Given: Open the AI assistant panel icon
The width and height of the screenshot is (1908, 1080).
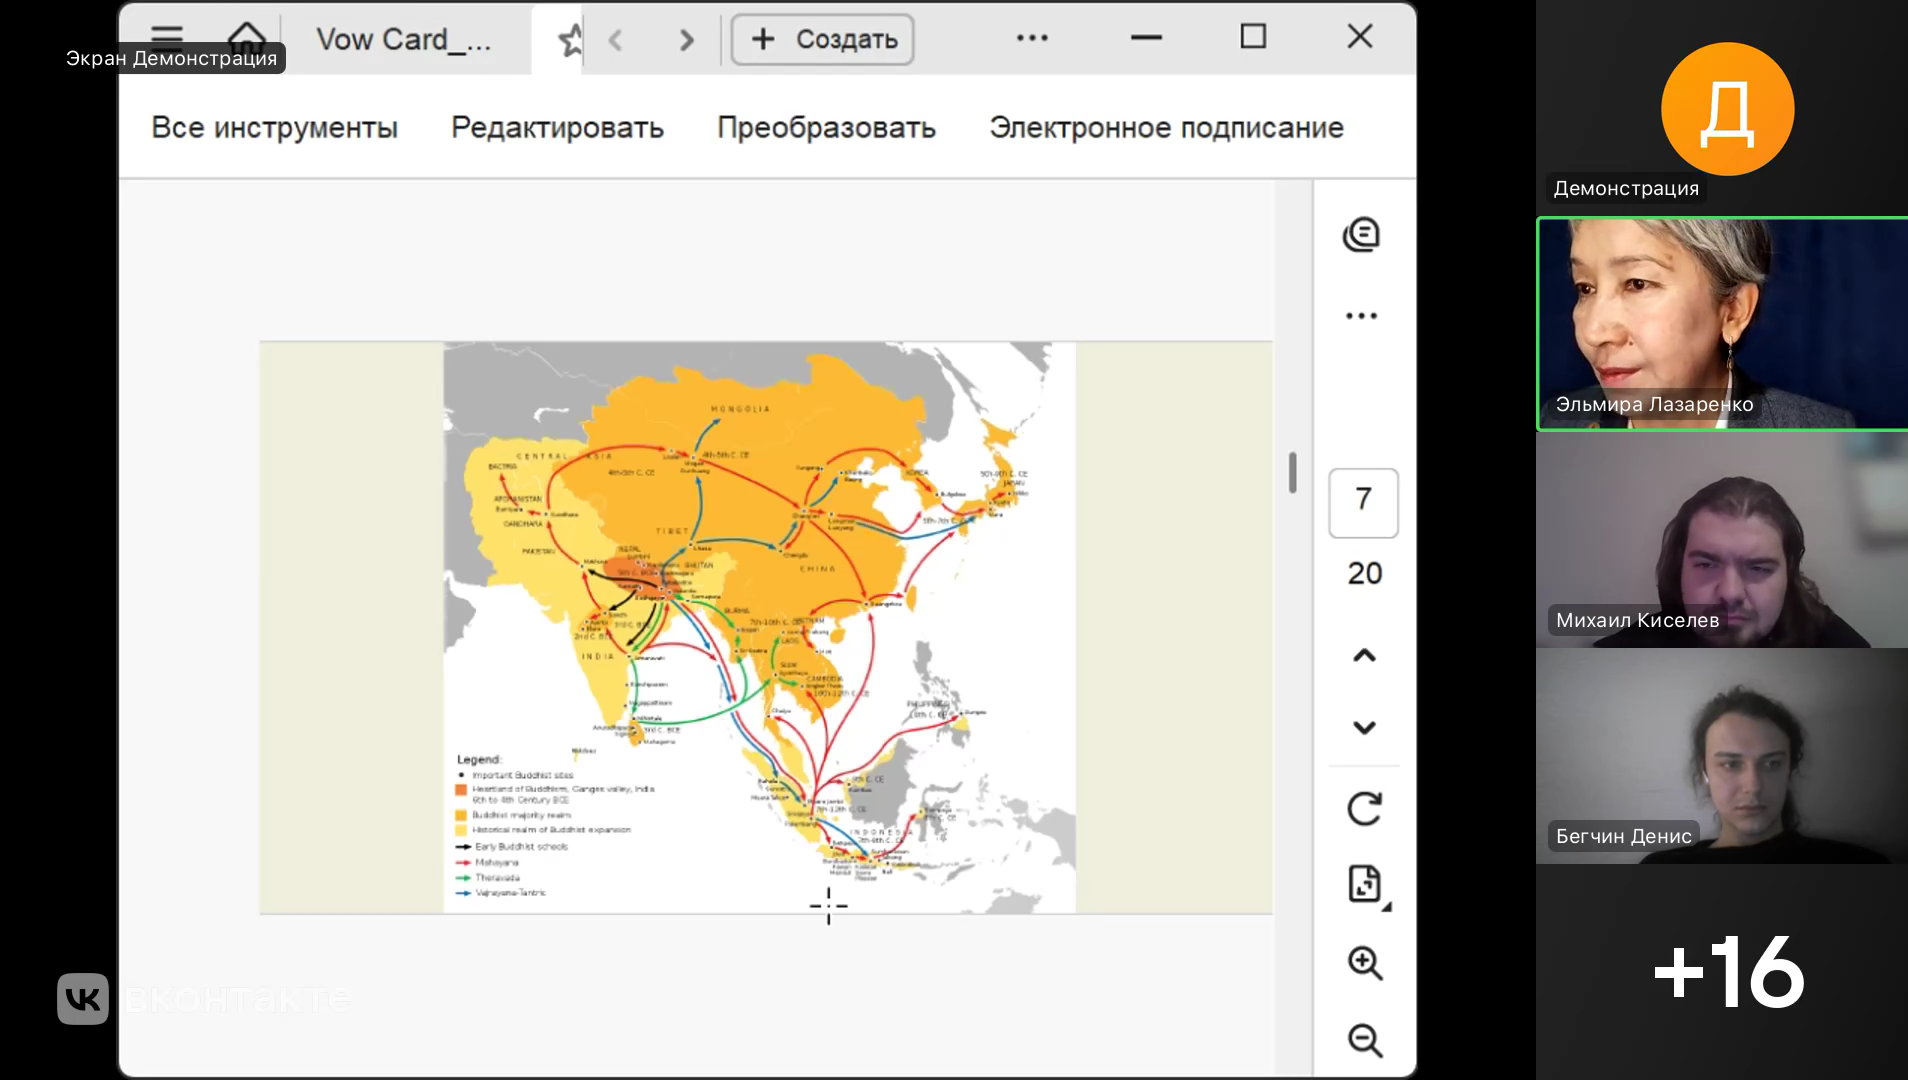Looking at the screenshot, I should (1361, 235).
